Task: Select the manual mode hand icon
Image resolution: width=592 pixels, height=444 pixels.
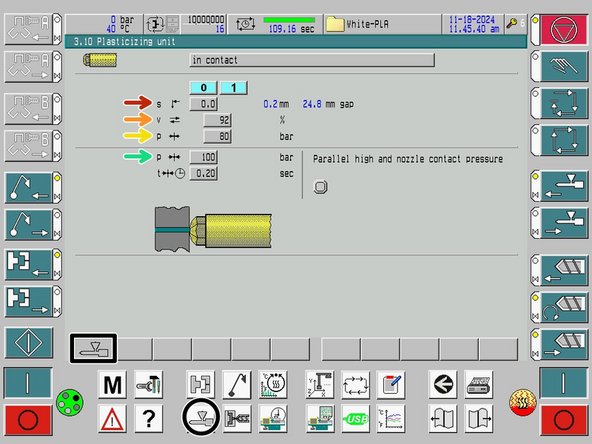Action: [x=564, y=66]
